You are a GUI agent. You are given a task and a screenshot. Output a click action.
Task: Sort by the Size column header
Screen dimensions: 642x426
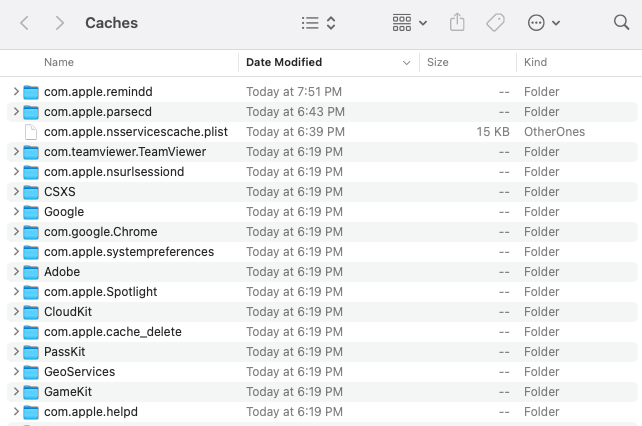pyautogui.click(x=438, y=62)
